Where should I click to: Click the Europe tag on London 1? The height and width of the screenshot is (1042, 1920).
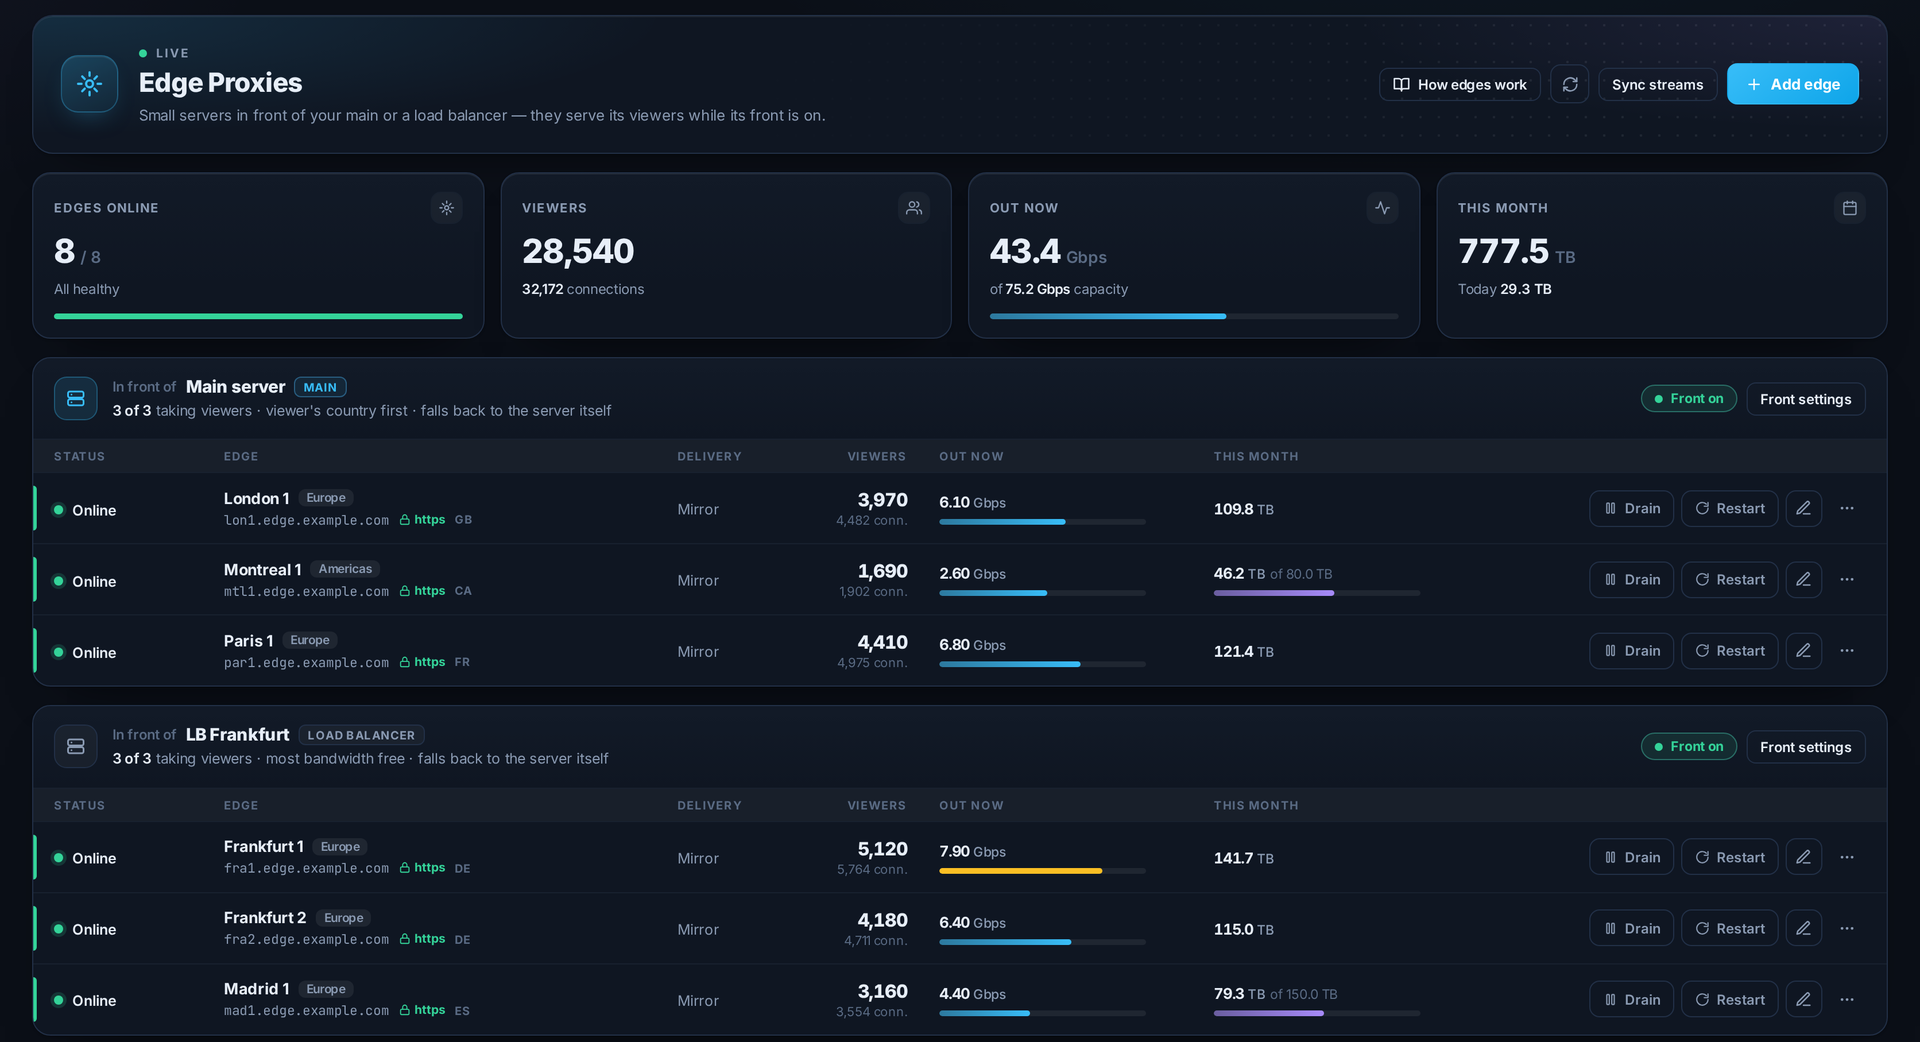(326, 498)
